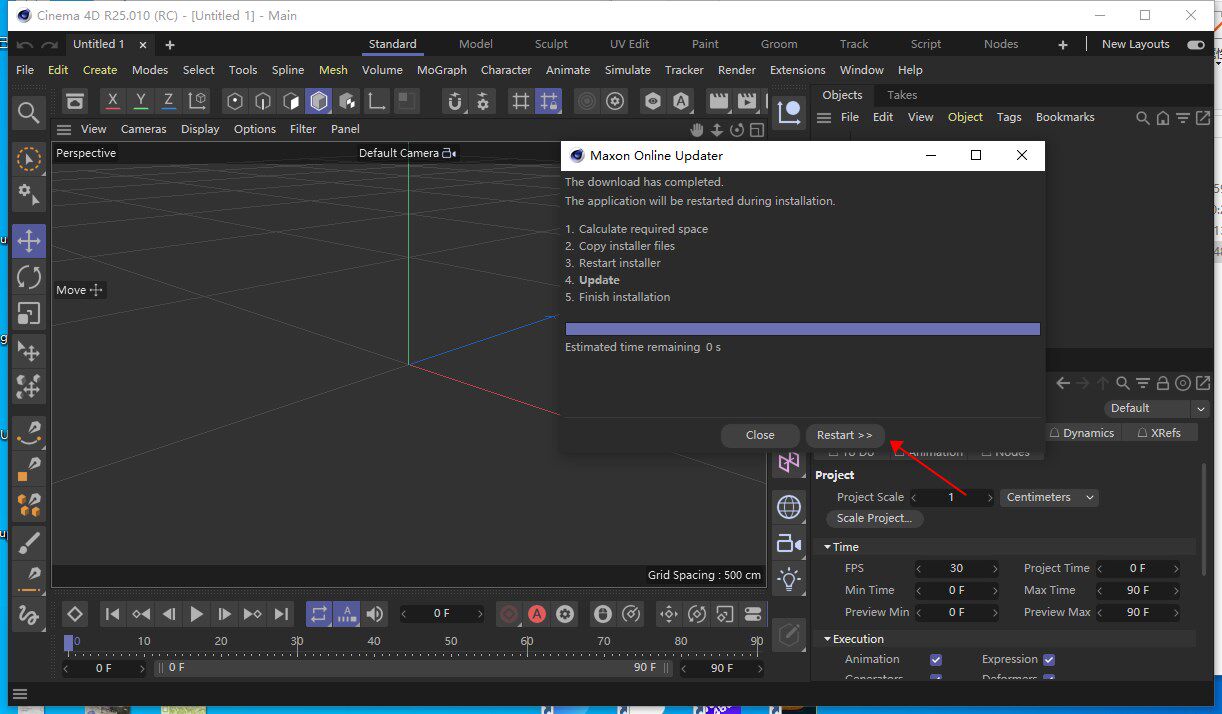Switch to UV Edit layout tab

[630, 44]
